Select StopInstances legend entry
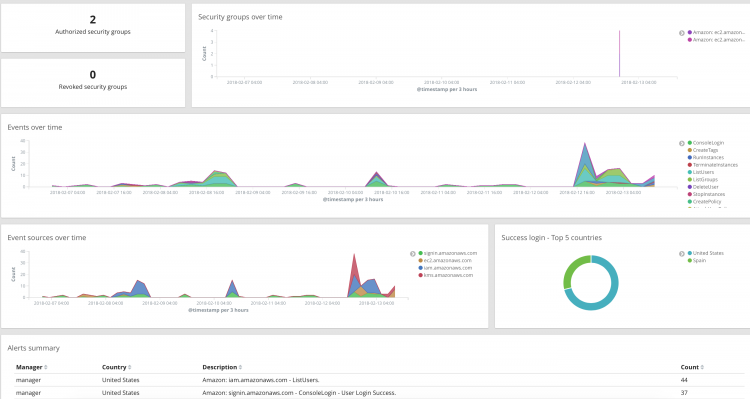750x399 pixels. coord(706,194)
